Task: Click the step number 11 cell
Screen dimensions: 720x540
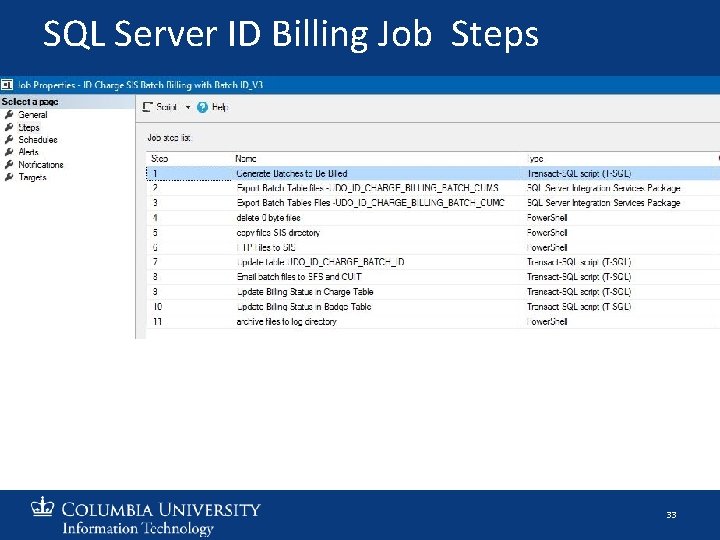Action: tap(158, 321)
